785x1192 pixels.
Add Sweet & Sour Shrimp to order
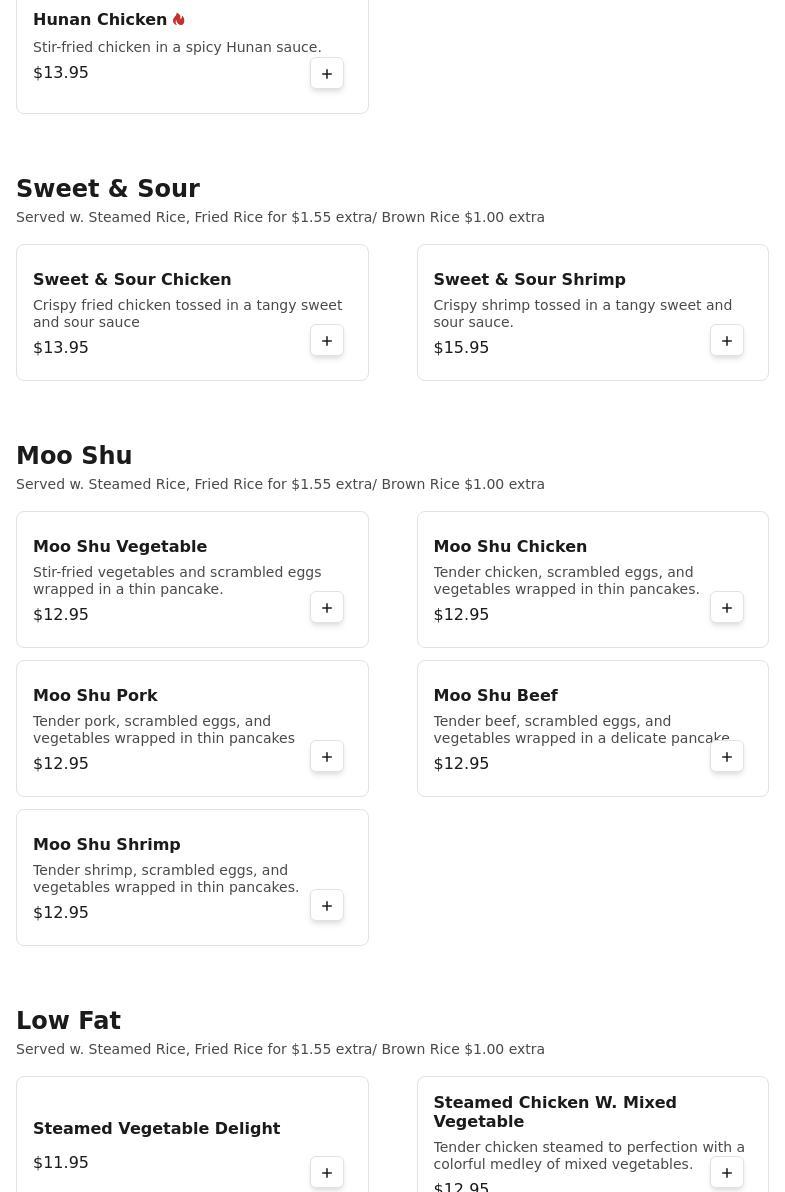727,341
